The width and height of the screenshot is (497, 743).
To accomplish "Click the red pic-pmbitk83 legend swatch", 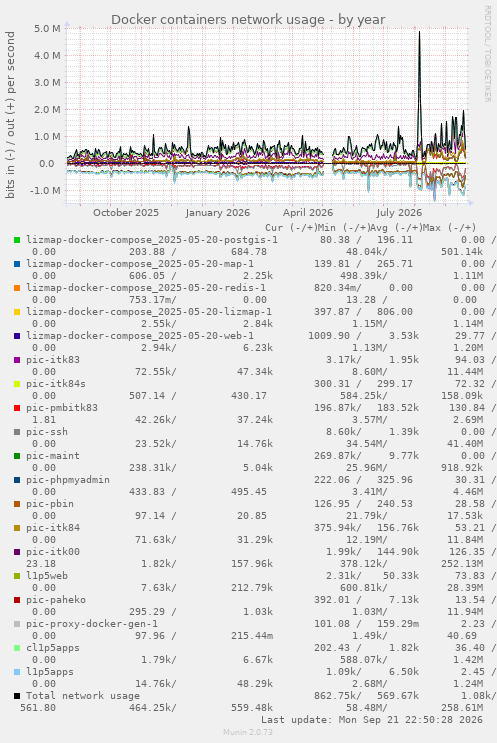I will tap(17, 408).
